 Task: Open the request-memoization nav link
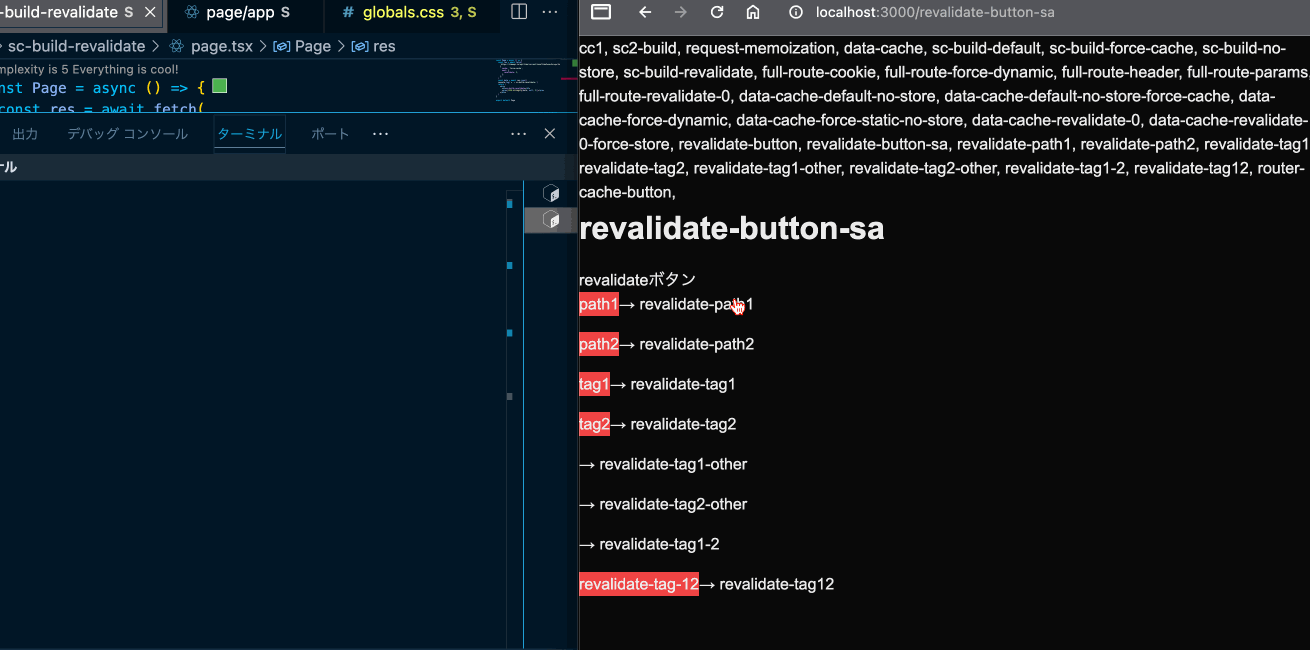[x=760, y=48]
